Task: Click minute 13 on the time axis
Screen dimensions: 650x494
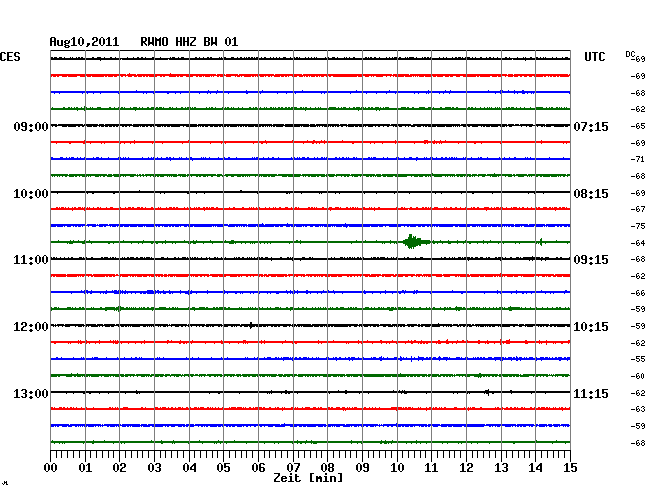Action: tap(501, 468)
